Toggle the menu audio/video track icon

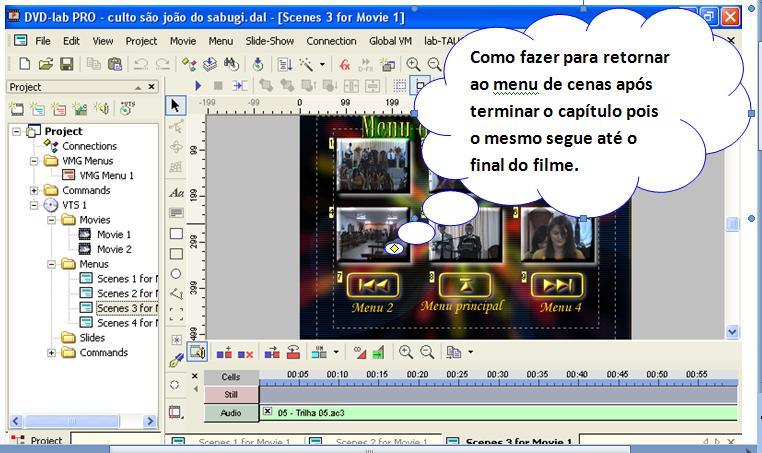coord(197,352)
